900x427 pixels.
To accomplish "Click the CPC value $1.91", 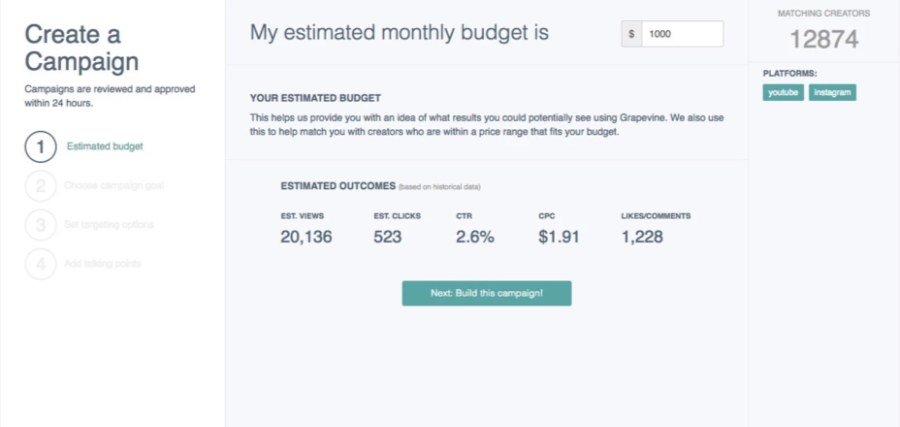I will click(559, 237).
